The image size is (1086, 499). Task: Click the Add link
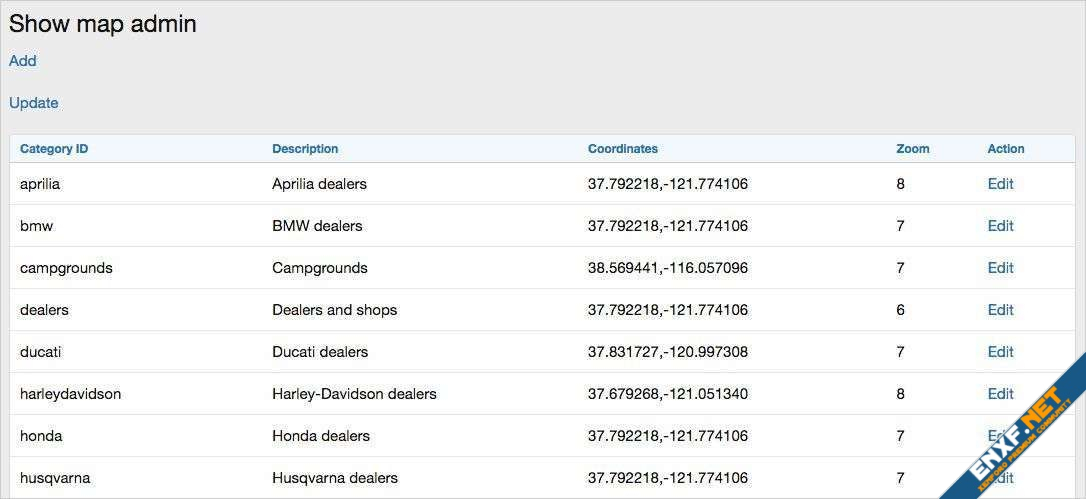pos(23,61)
